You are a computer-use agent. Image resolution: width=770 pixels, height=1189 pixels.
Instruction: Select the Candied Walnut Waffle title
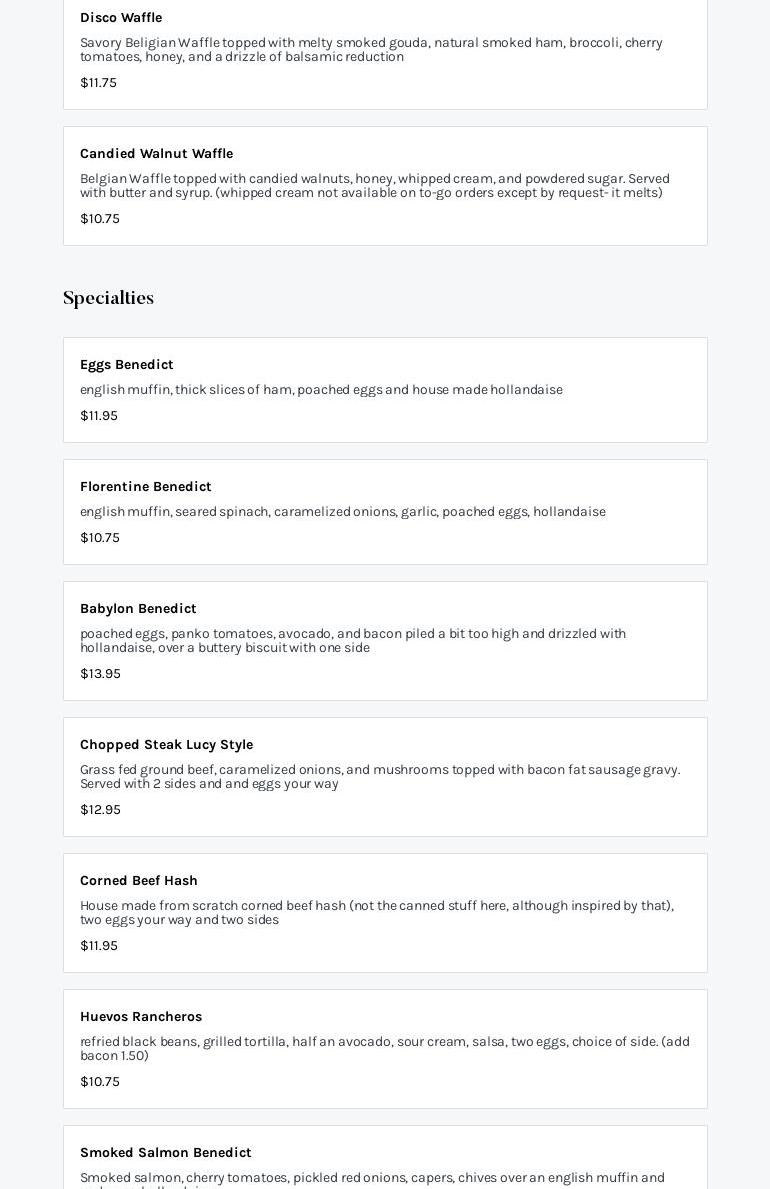156,154
